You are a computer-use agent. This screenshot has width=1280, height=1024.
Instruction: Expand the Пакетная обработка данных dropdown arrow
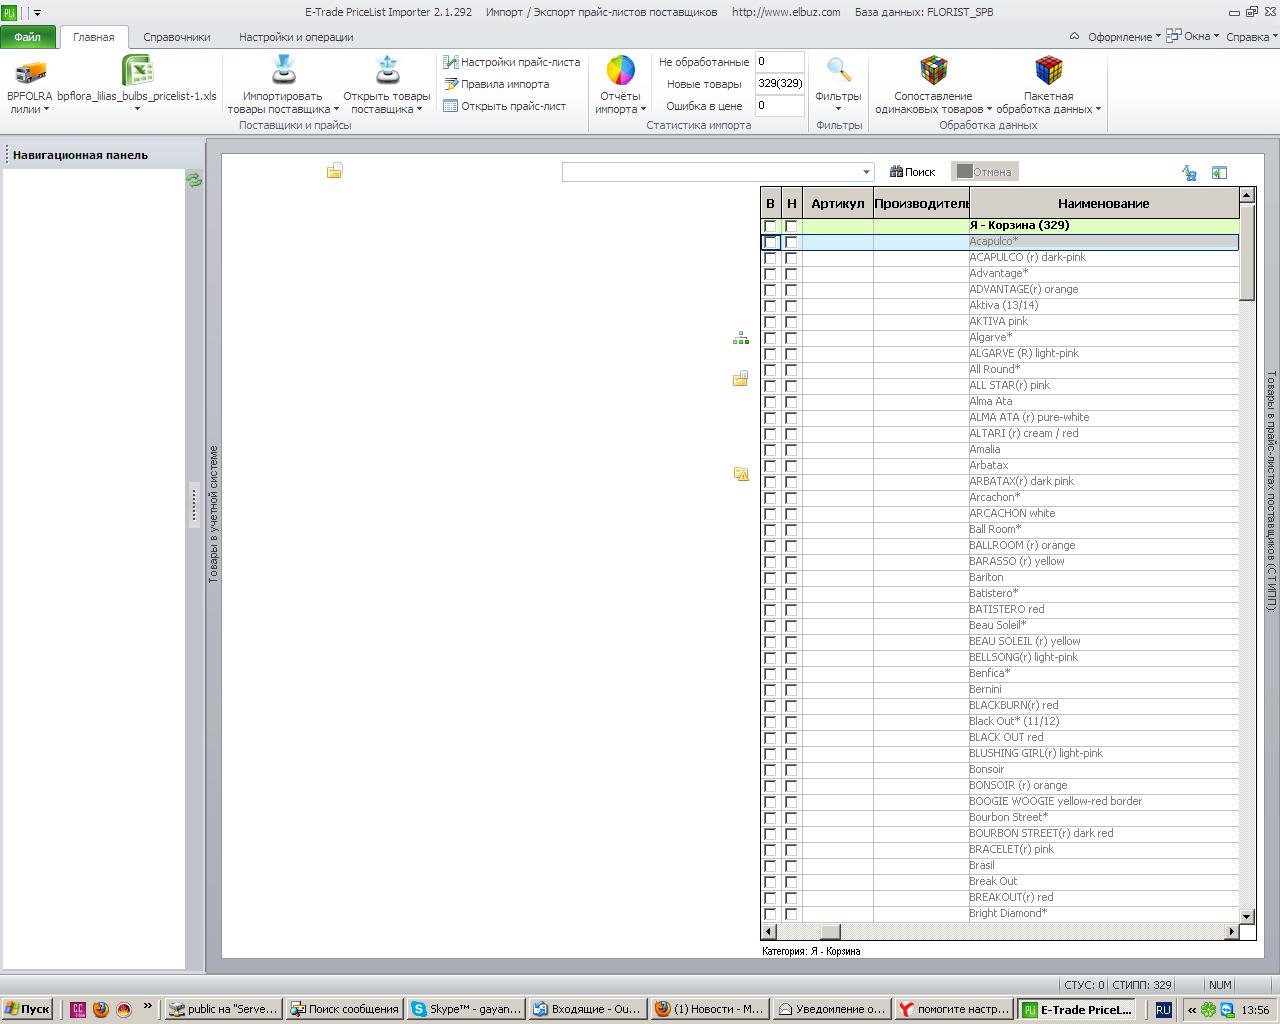tap(1098, 110)
